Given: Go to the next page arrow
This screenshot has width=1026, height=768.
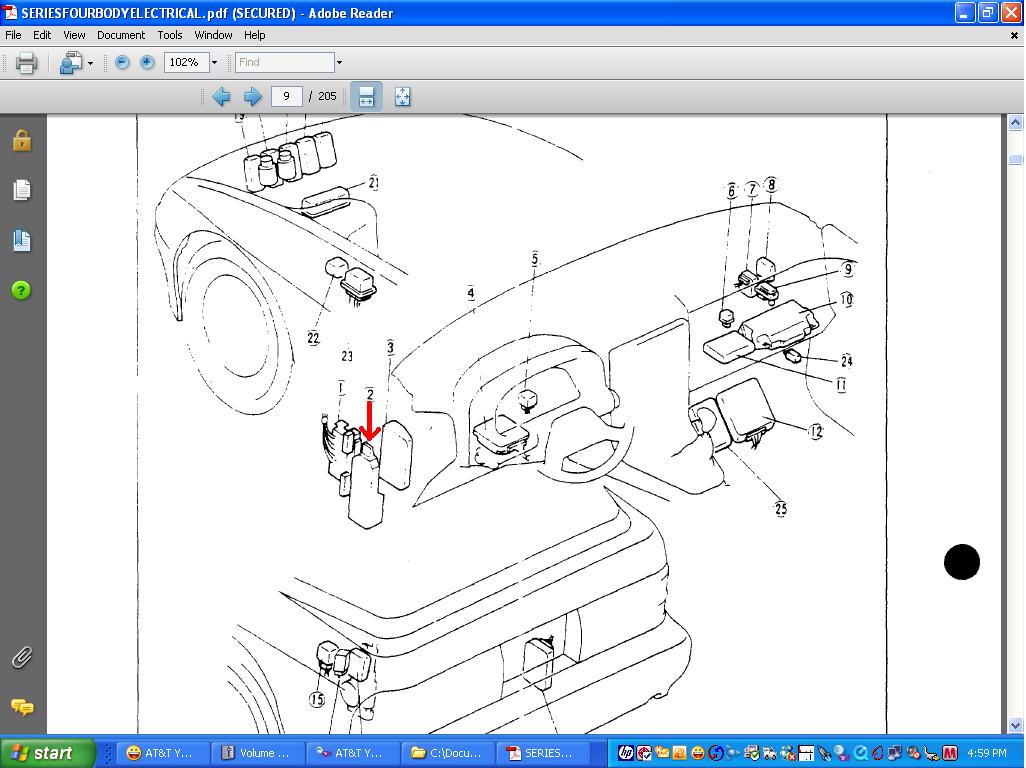Looking at the screenshot, I should click(x=253, y=97).
